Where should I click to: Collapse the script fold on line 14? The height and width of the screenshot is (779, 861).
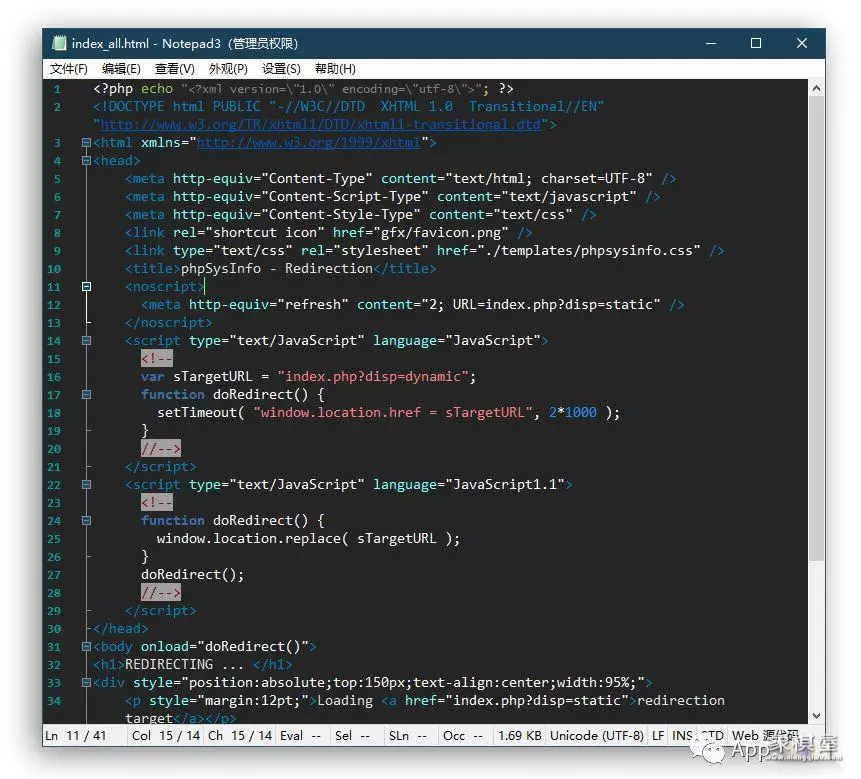point(86,341)
